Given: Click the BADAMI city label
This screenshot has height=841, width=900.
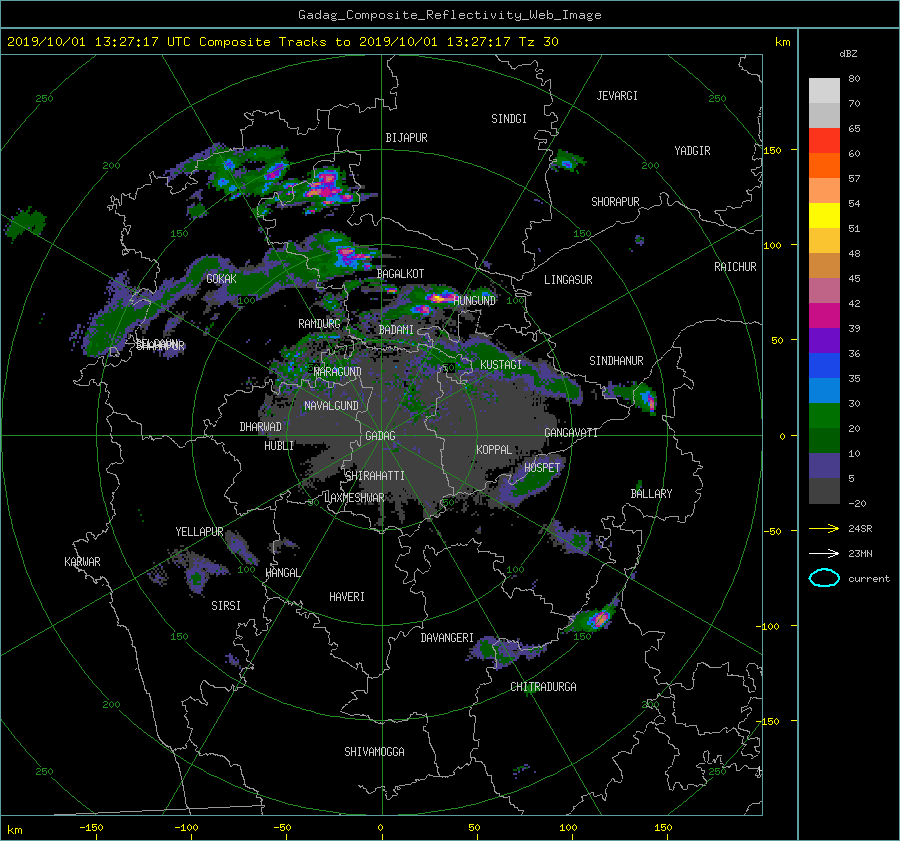Looking at the screenshot, I should (396, 330).
